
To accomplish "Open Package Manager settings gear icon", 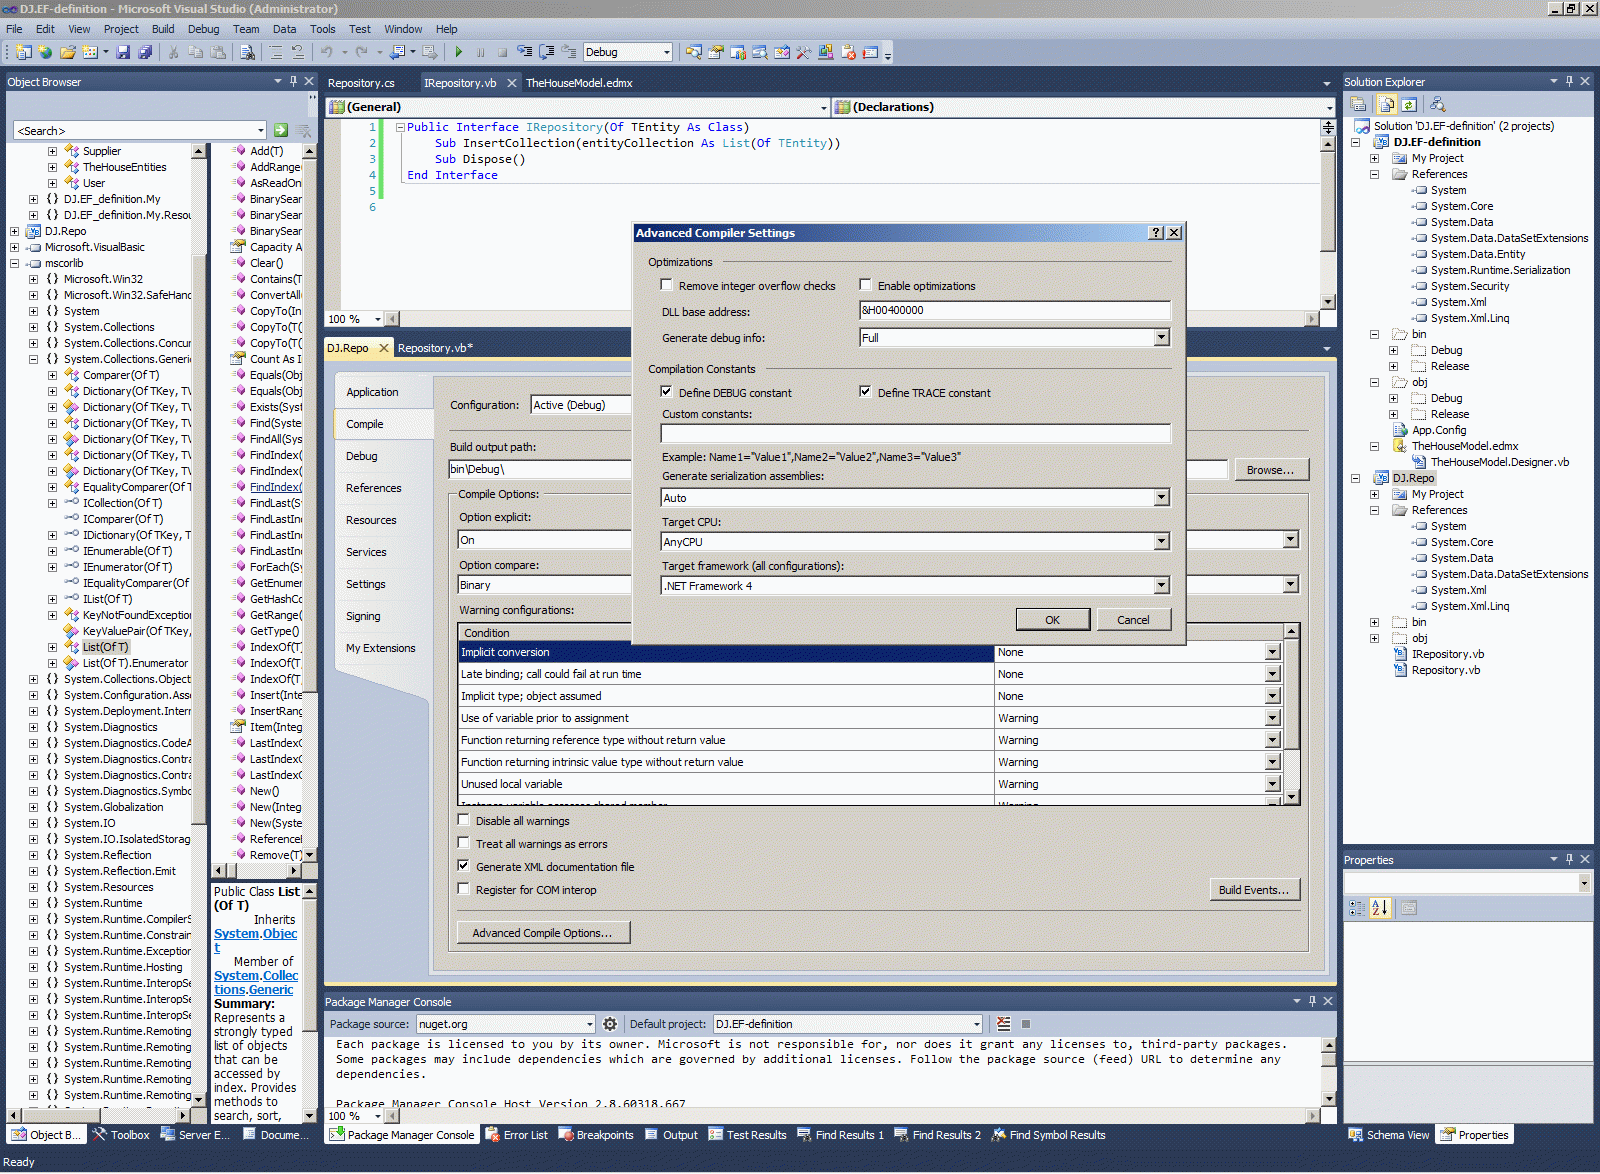I will point(610,1024).
